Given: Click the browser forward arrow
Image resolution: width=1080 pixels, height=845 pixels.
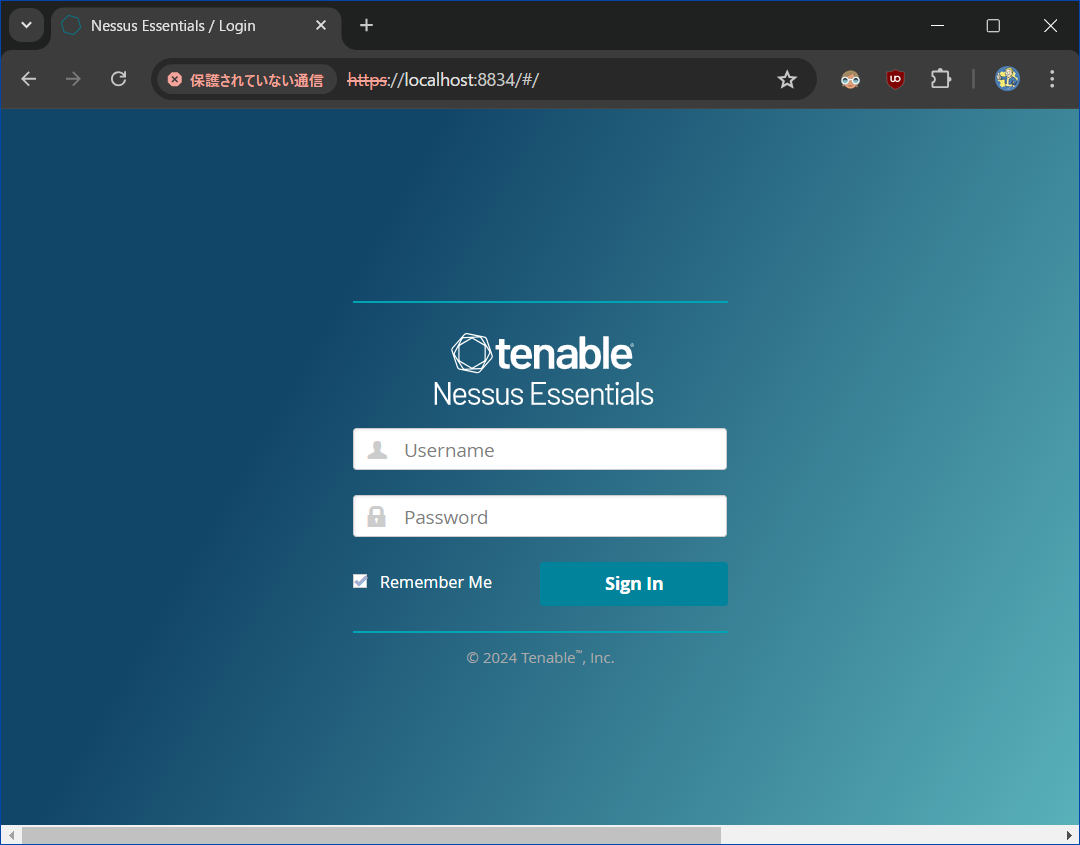Looking at the screenshot, I should tap(73, 79).
